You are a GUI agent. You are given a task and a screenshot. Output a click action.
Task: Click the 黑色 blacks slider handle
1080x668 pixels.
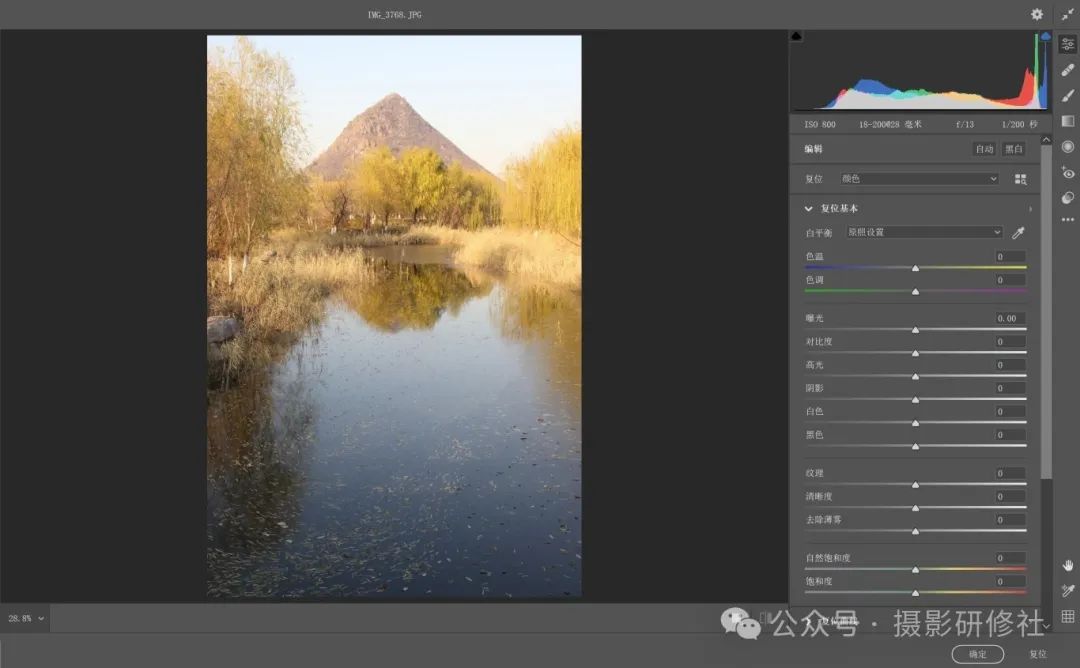[915, 446]
